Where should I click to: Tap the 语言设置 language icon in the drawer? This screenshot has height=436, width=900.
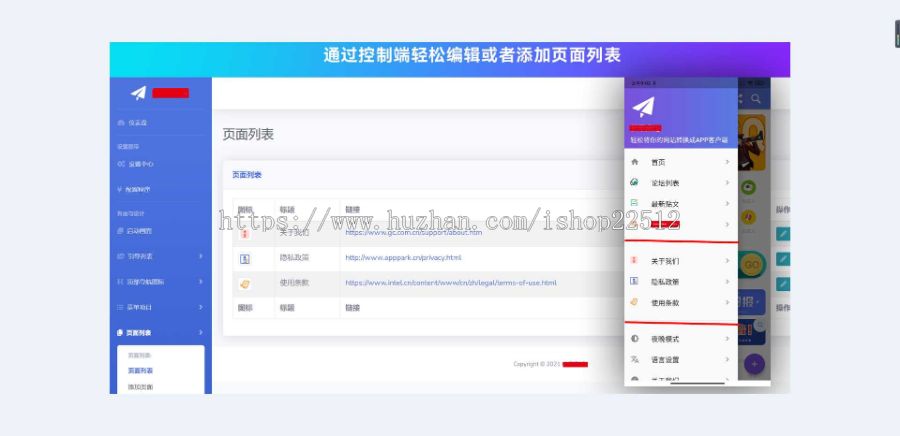coord(634,360)
